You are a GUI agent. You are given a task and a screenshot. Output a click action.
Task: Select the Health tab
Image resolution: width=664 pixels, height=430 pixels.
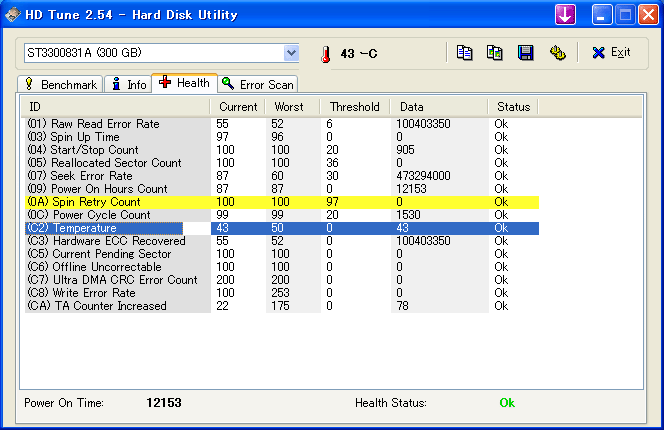(x=184, y=83)
